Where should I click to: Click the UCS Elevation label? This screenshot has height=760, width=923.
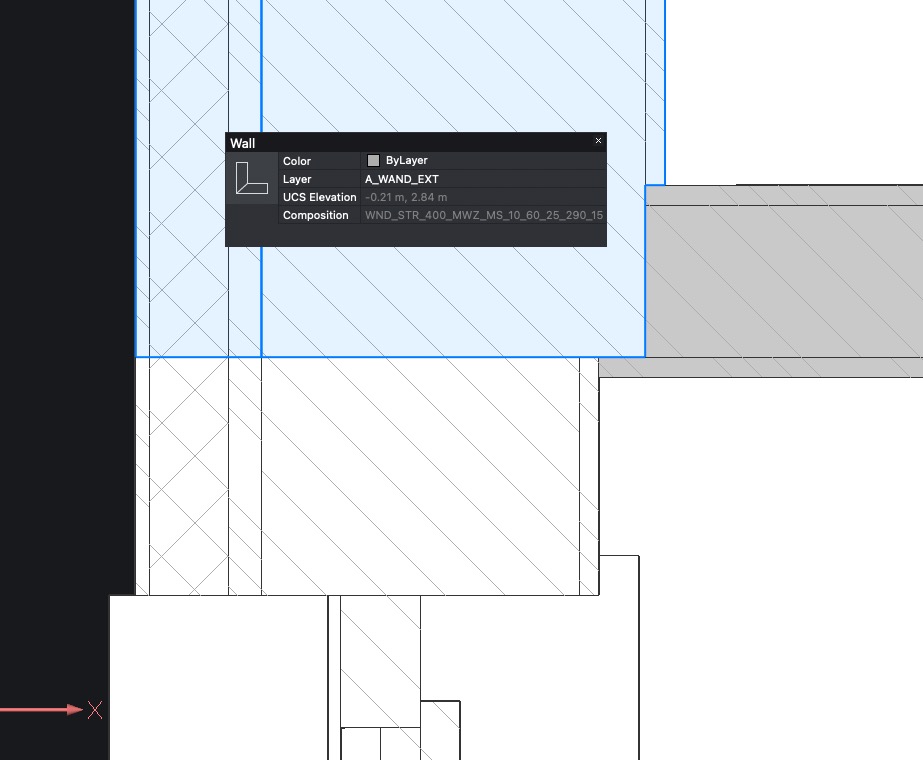(319, 197)
